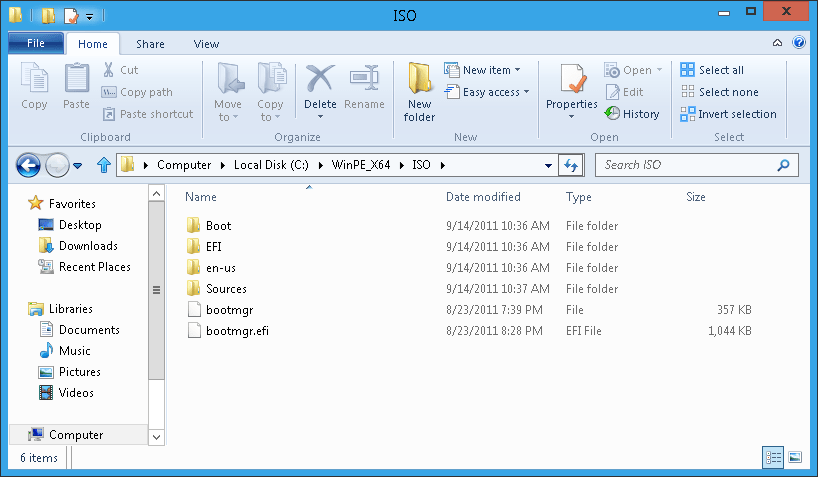Sort by the Type column header

pos(579,197)
